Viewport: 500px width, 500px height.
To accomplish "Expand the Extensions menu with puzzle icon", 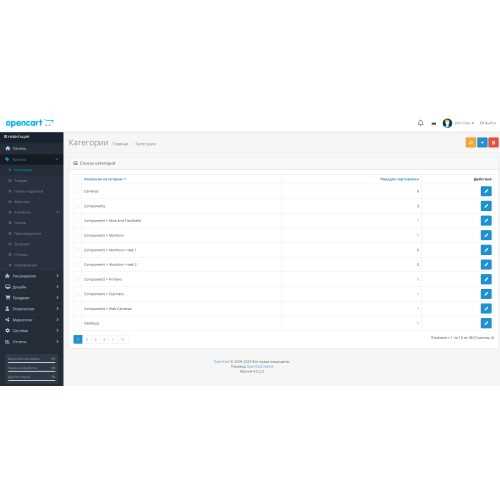I will 32,276.
